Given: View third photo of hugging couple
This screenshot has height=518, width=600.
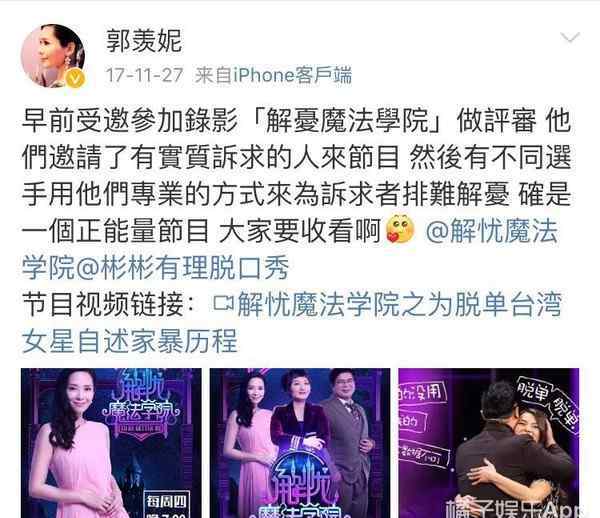Looking at the screenshot, I should coord(489,443).
